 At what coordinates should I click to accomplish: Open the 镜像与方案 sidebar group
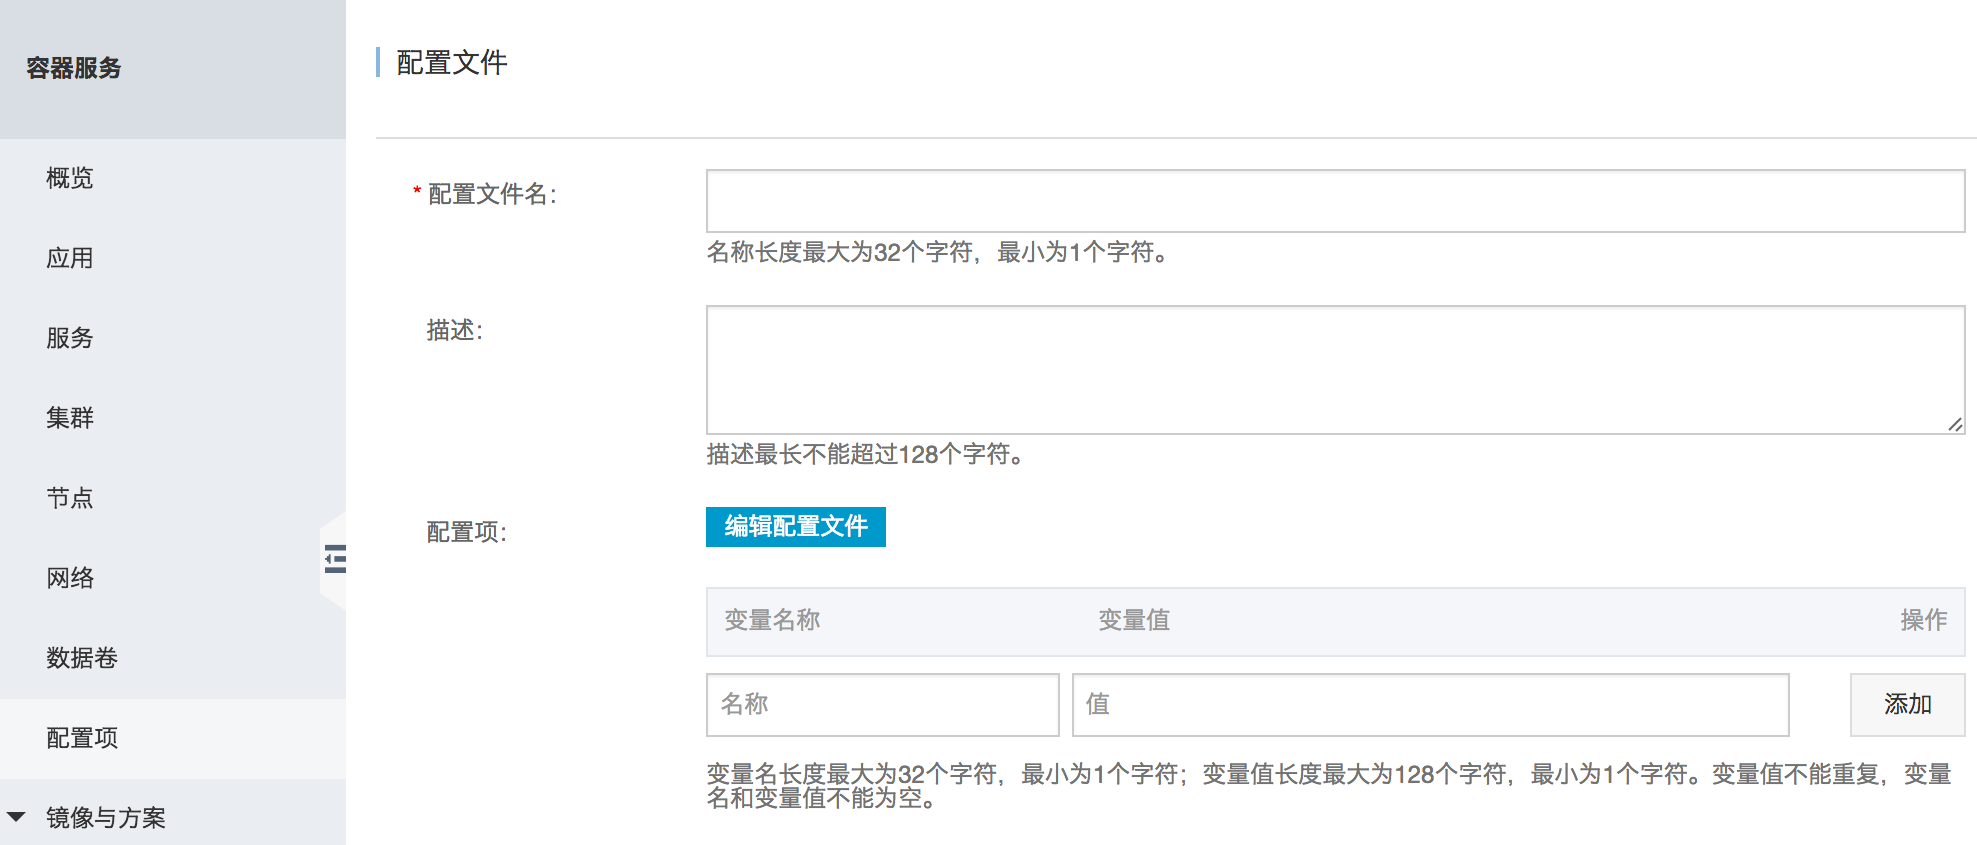tap(106, 818)
